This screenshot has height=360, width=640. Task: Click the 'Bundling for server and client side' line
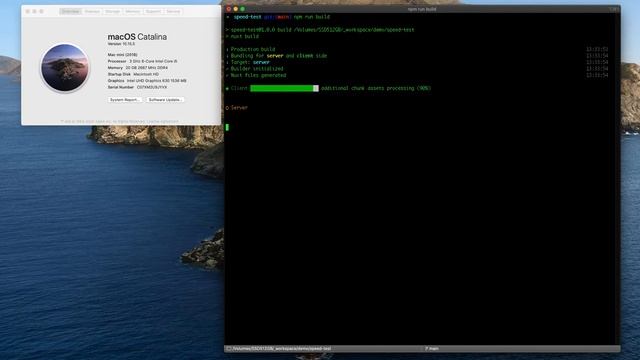coord(279,56)
